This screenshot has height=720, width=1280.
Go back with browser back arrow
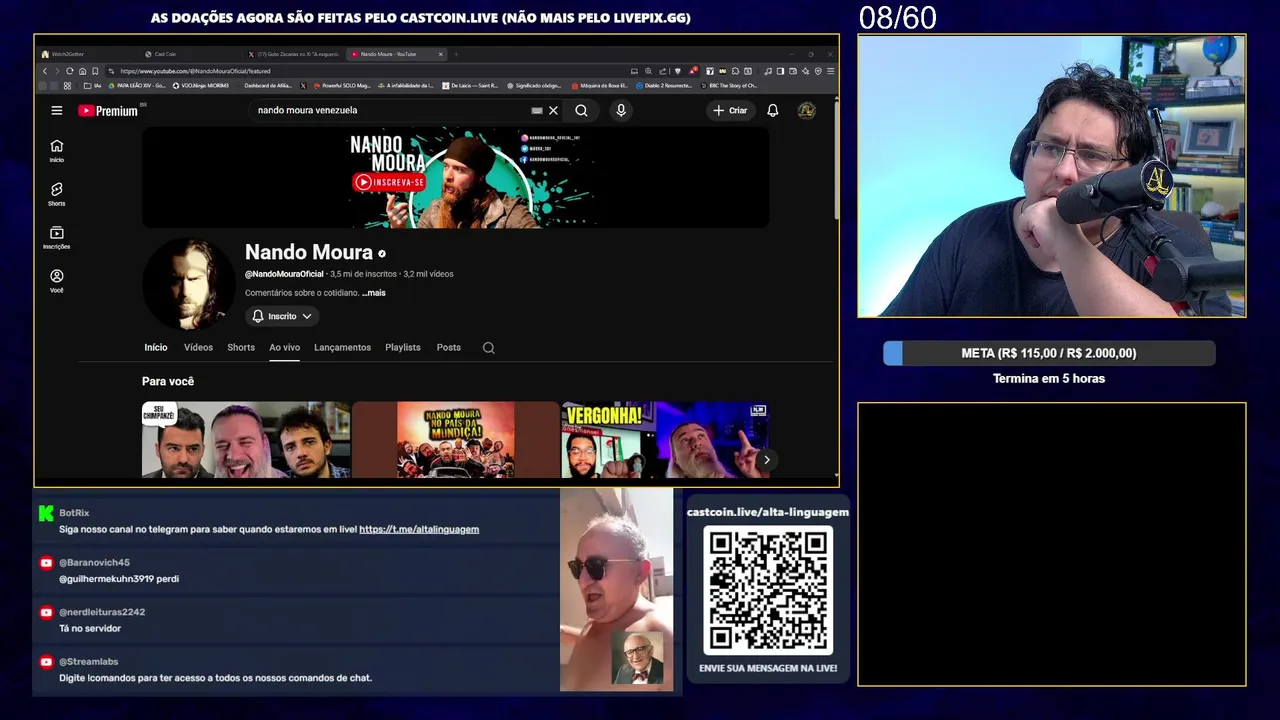(44, 71)
